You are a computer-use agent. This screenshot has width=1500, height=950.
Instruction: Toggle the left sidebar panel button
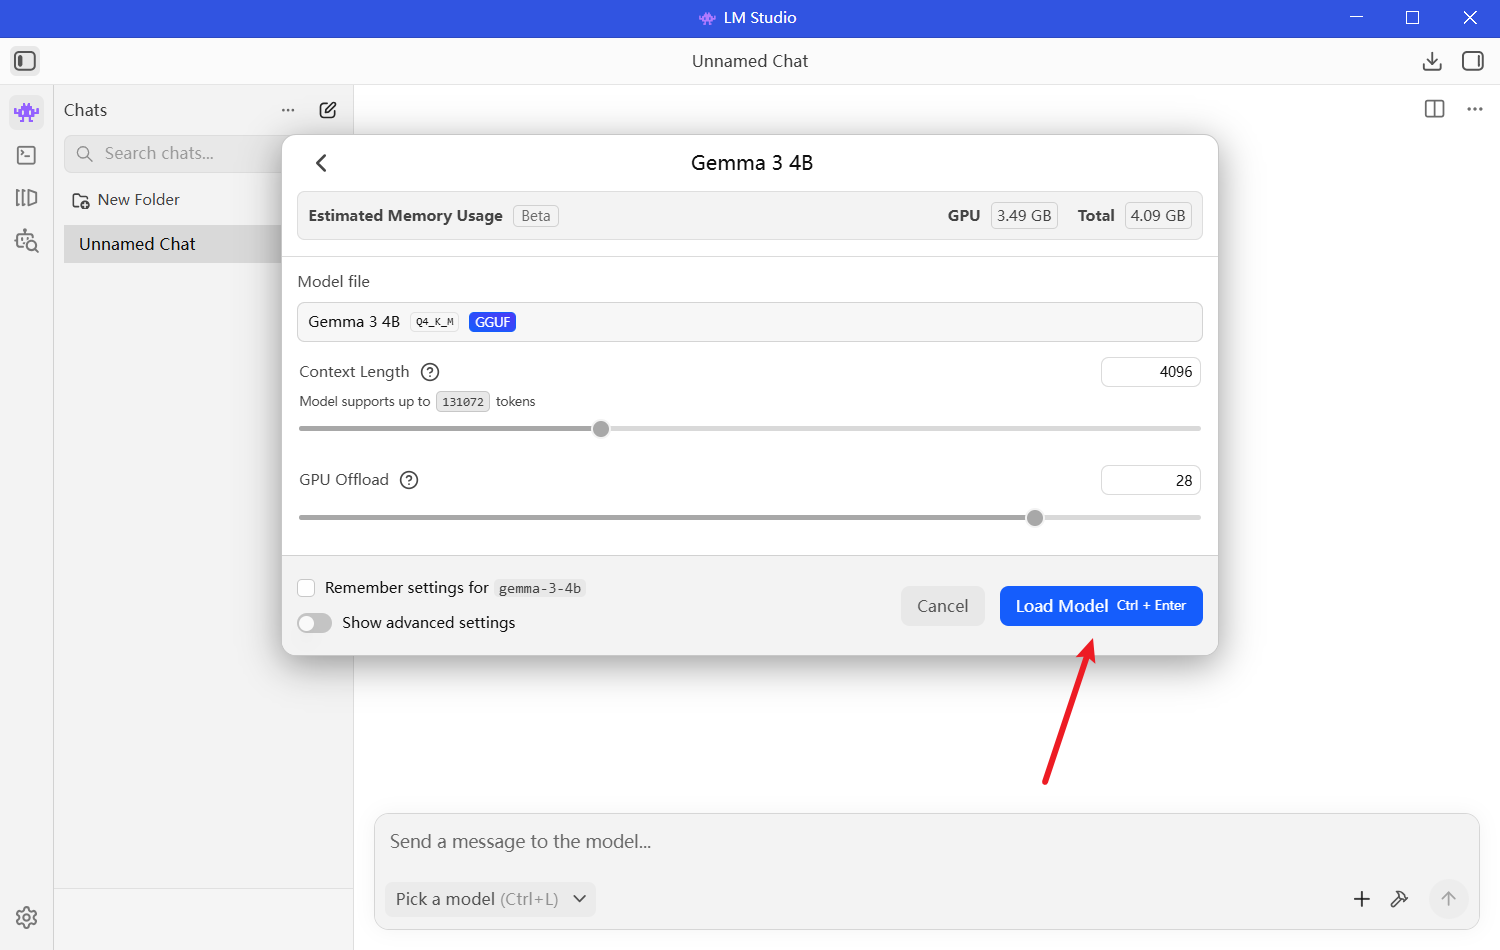coord(25,61)
